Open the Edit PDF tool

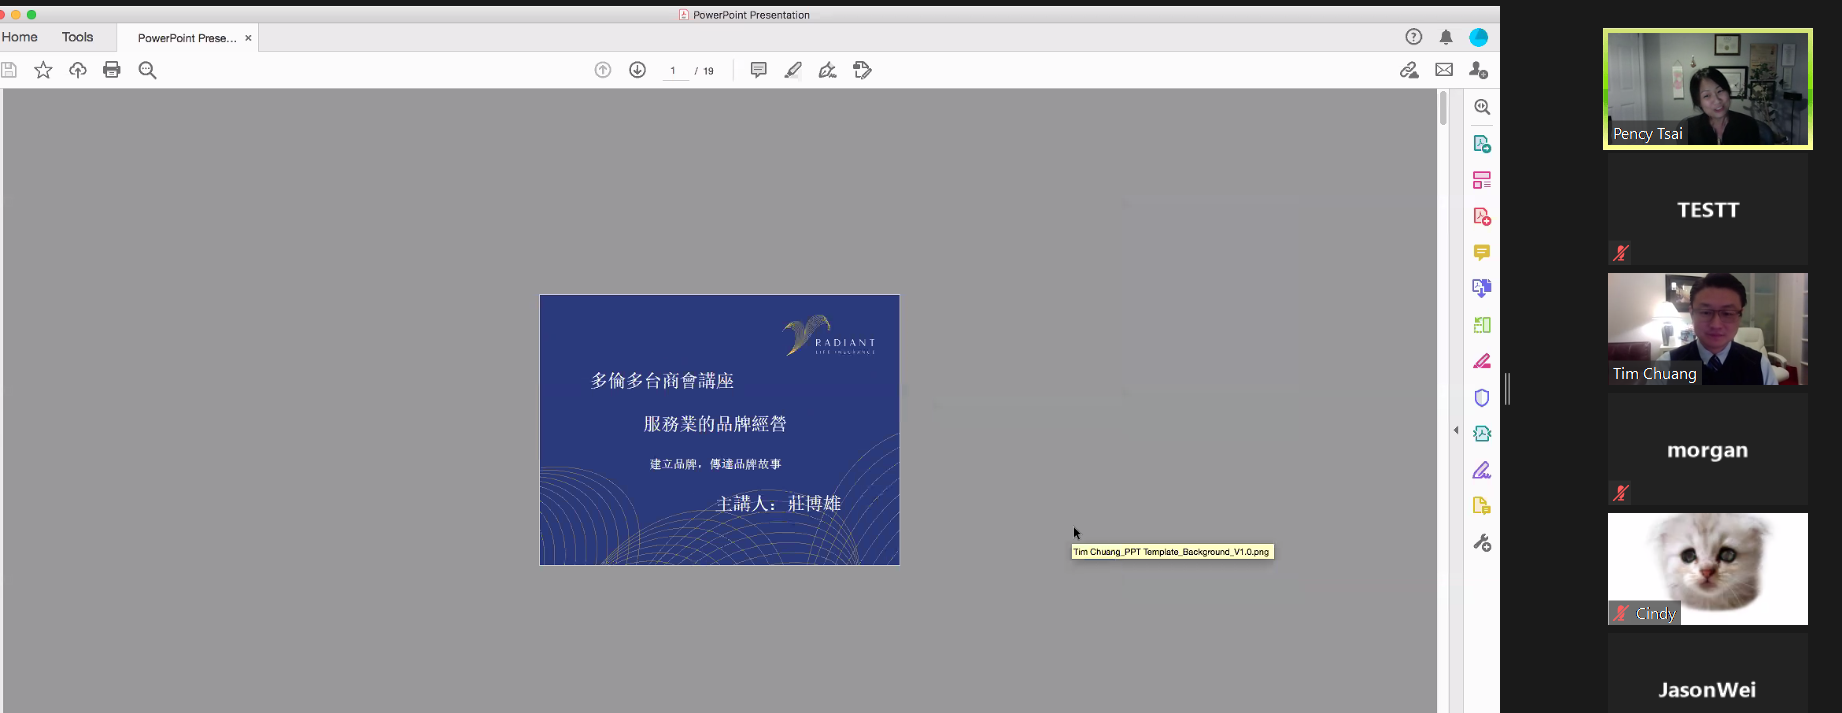[1482, 180]
